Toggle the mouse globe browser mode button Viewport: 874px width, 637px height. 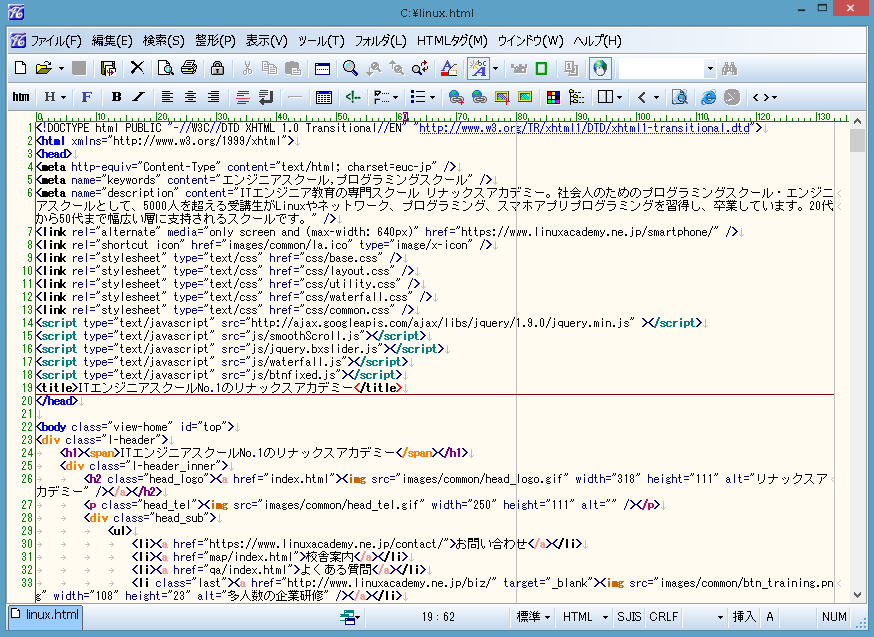point(600,68)
